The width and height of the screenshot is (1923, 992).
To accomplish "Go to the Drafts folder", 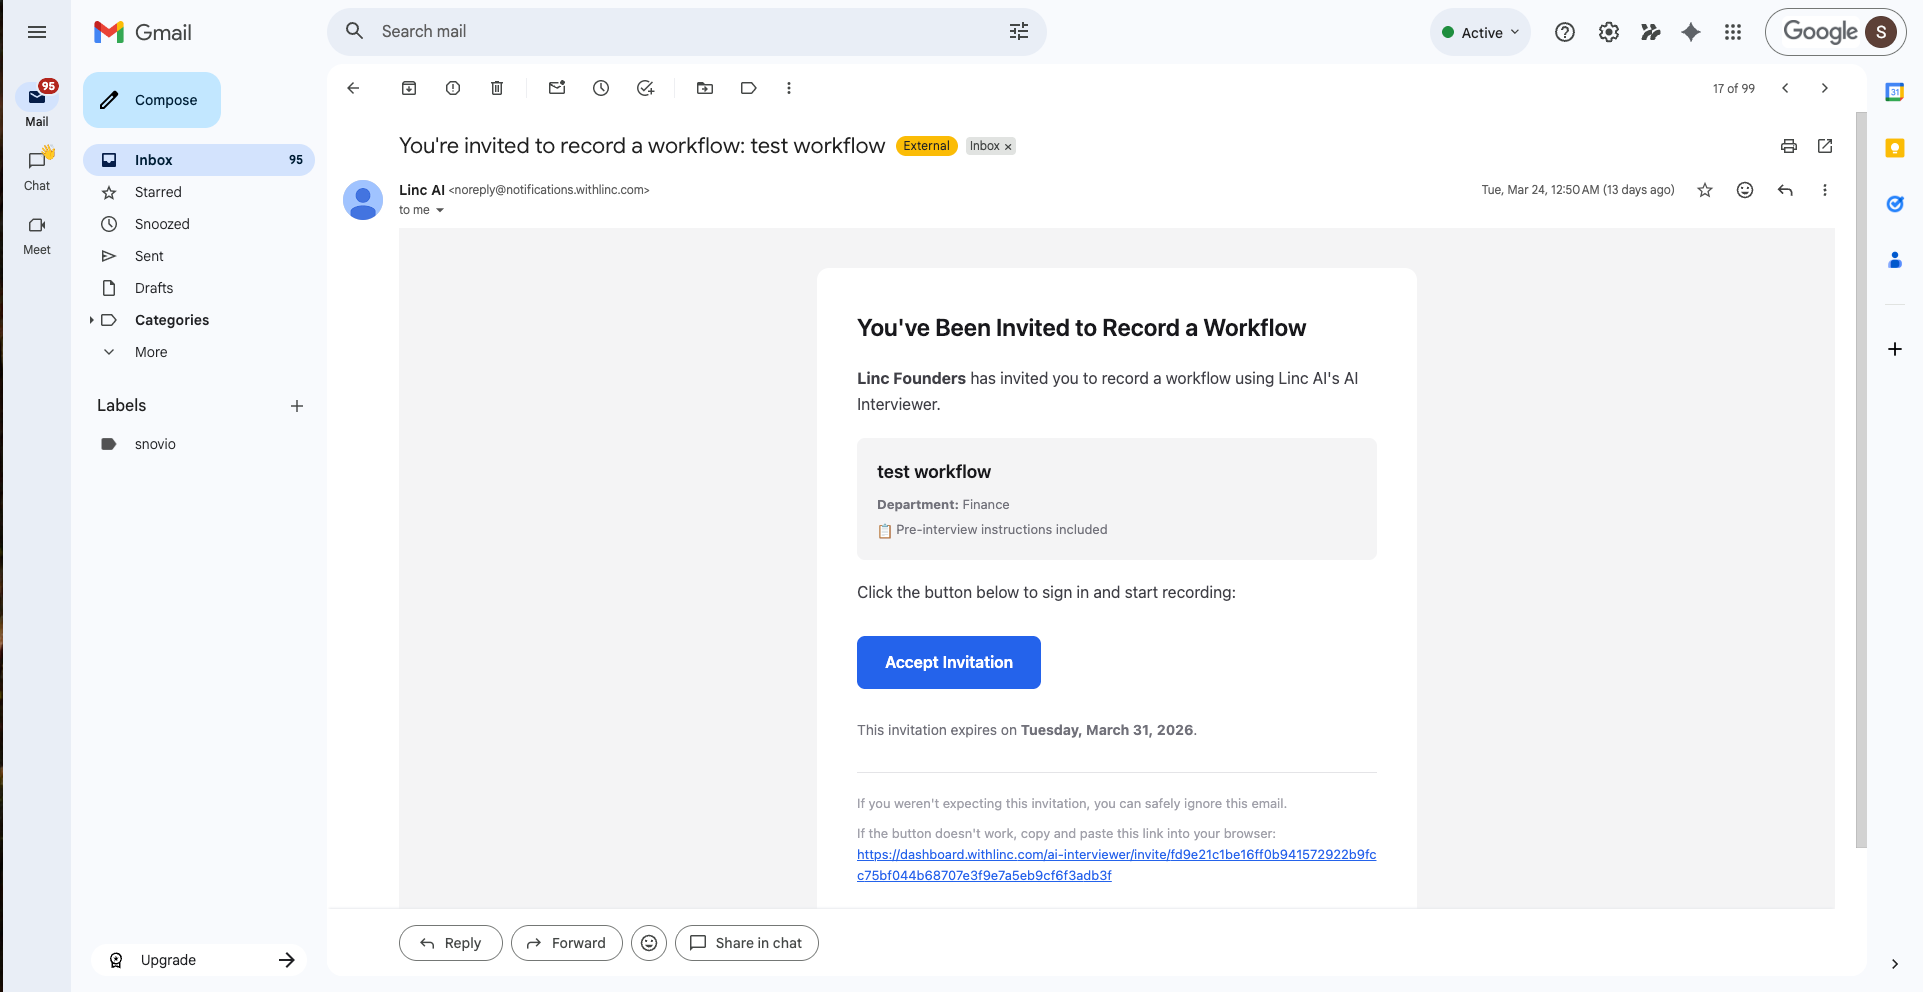I will (x=154, y=288).
